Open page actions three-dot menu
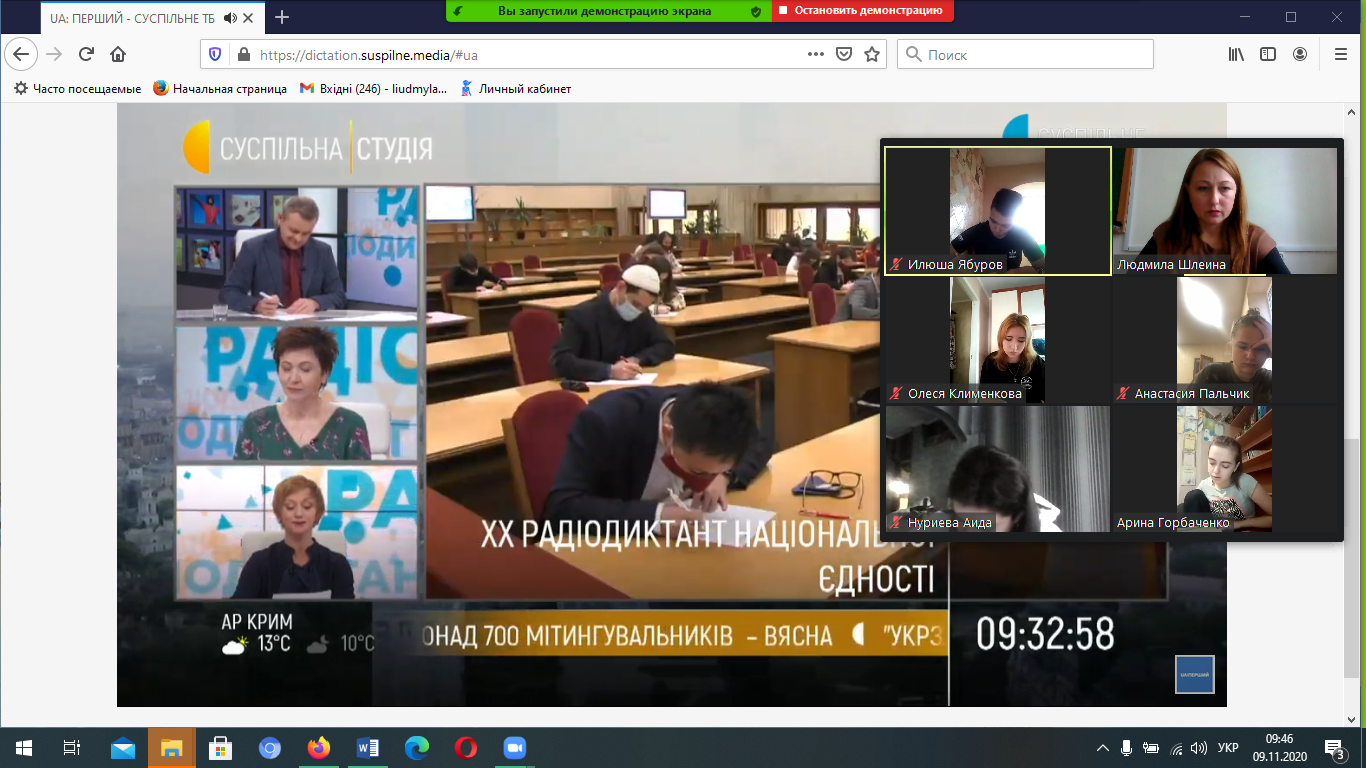The width and height of the screenshot is (1366, 768). click(x=816, y=54)
